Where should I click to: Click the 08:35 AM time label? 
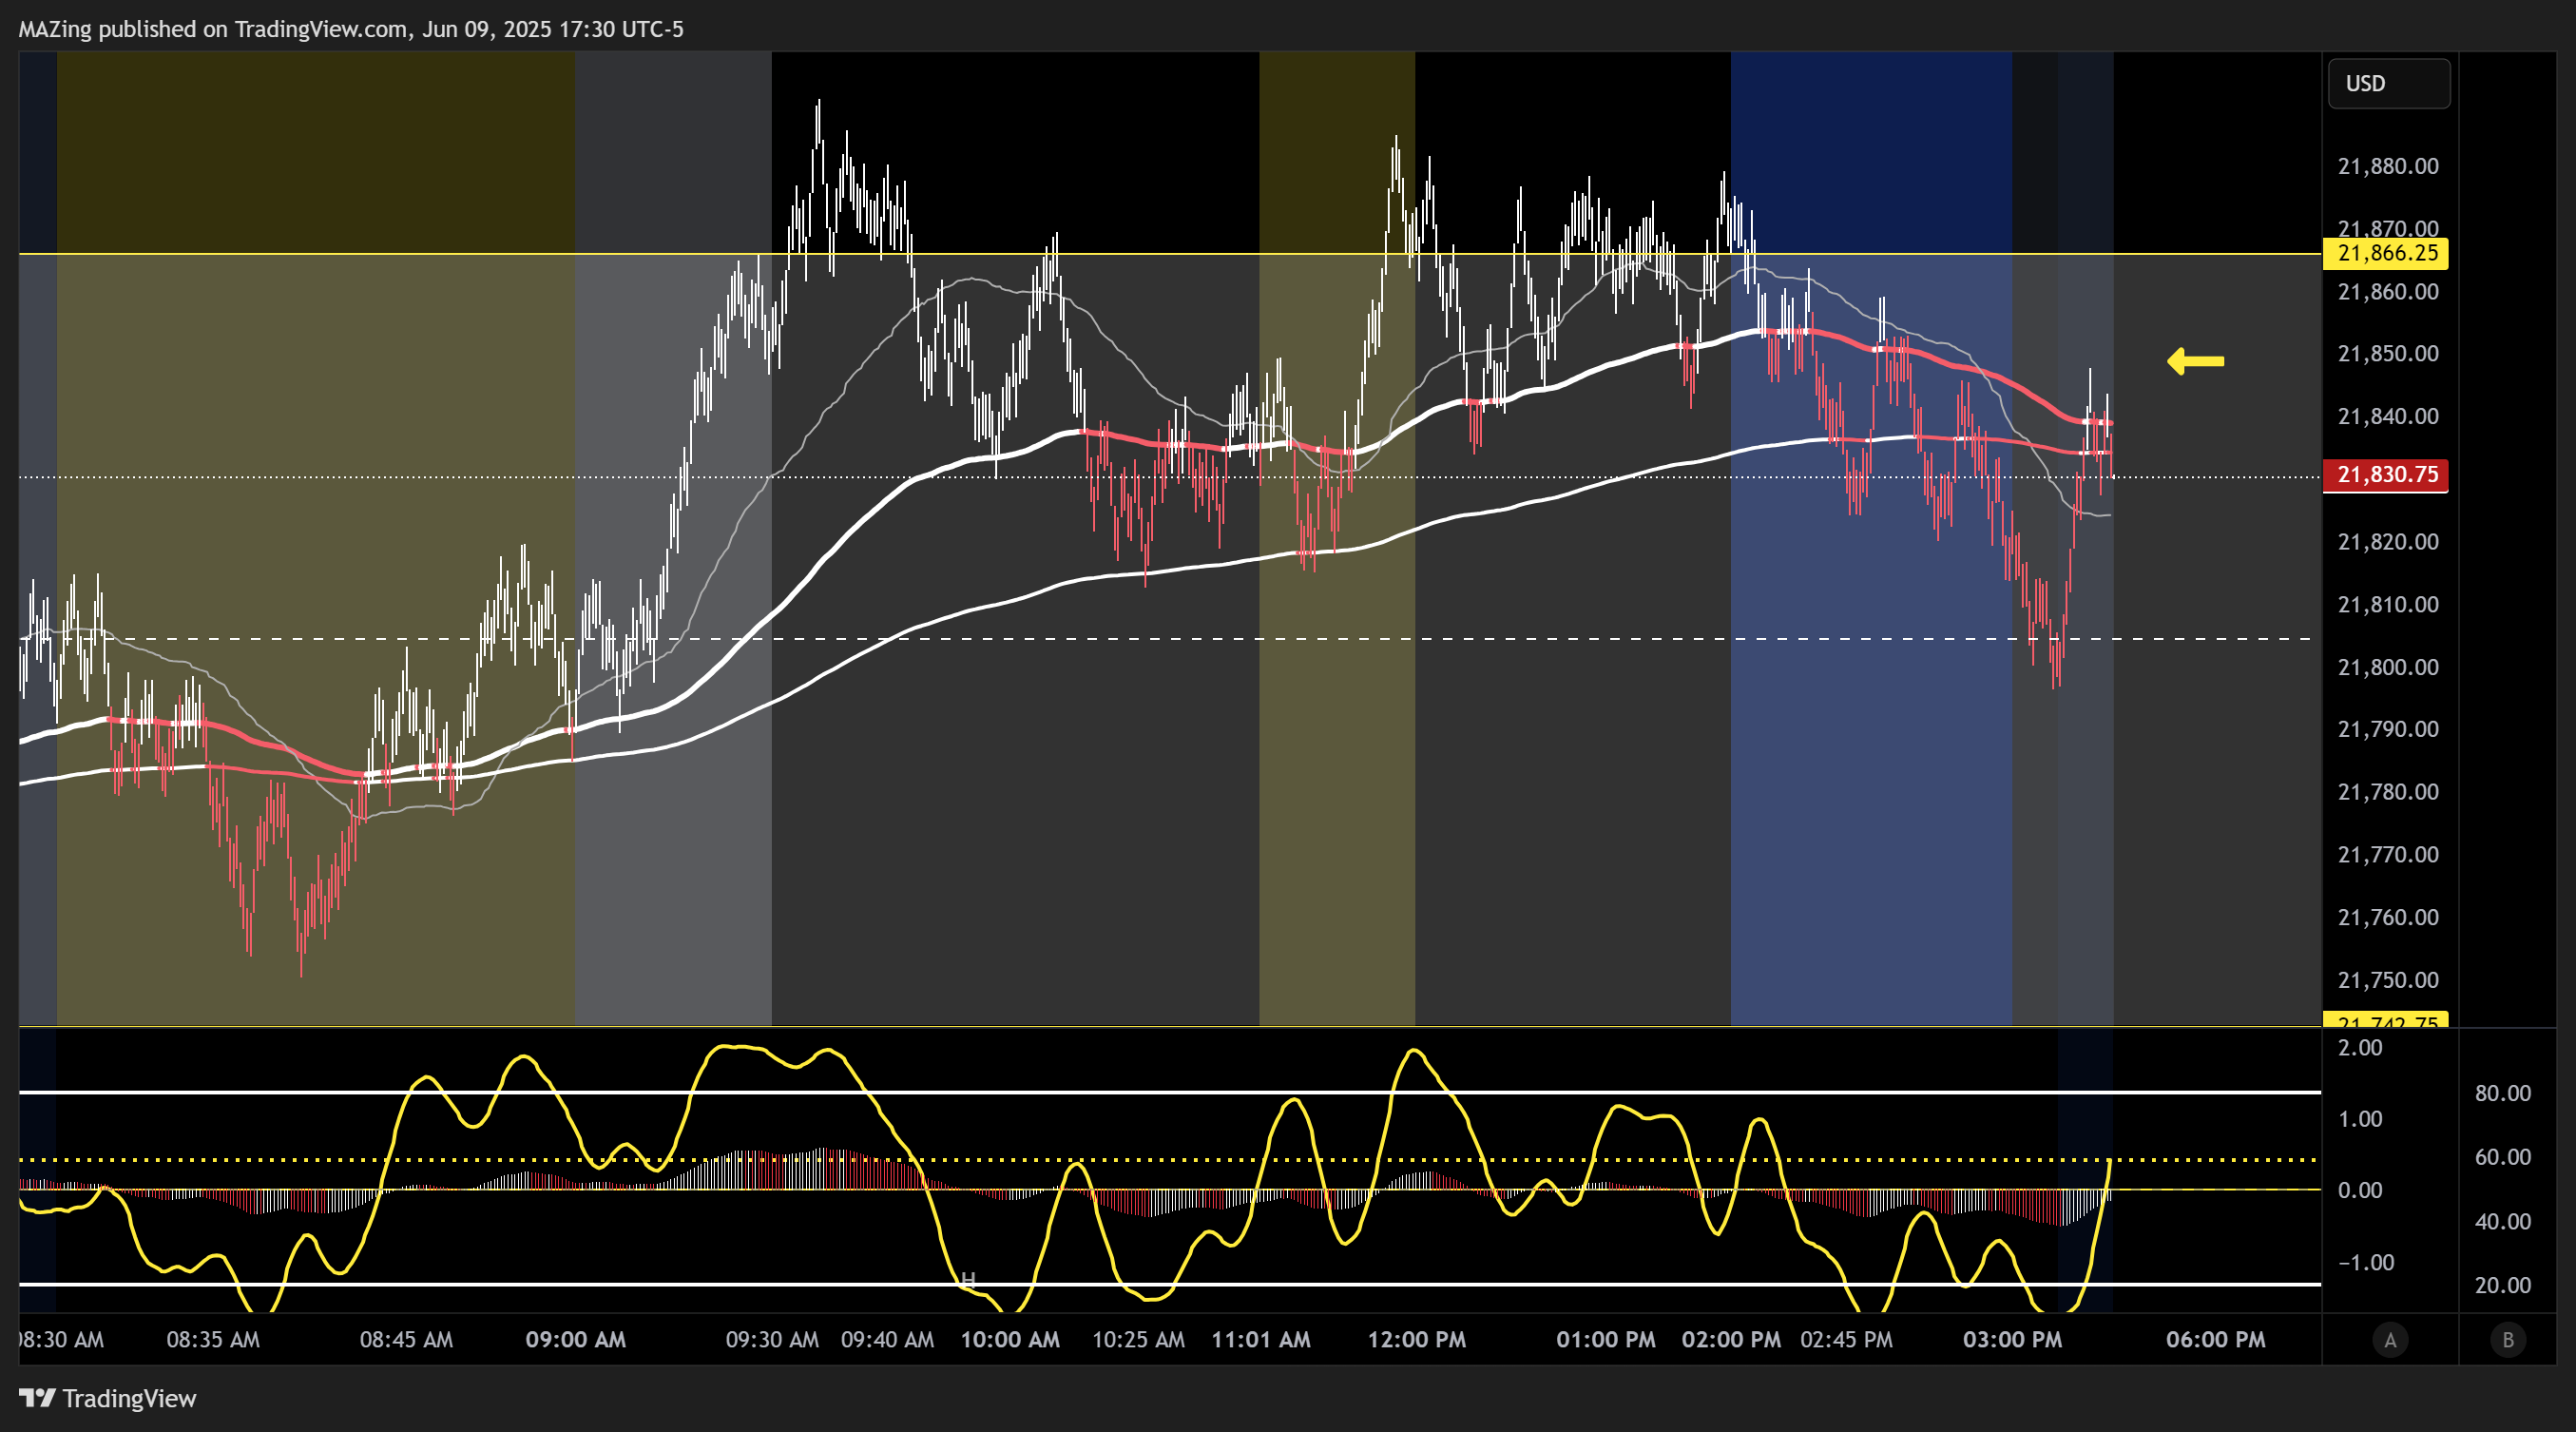(213, 1340)
